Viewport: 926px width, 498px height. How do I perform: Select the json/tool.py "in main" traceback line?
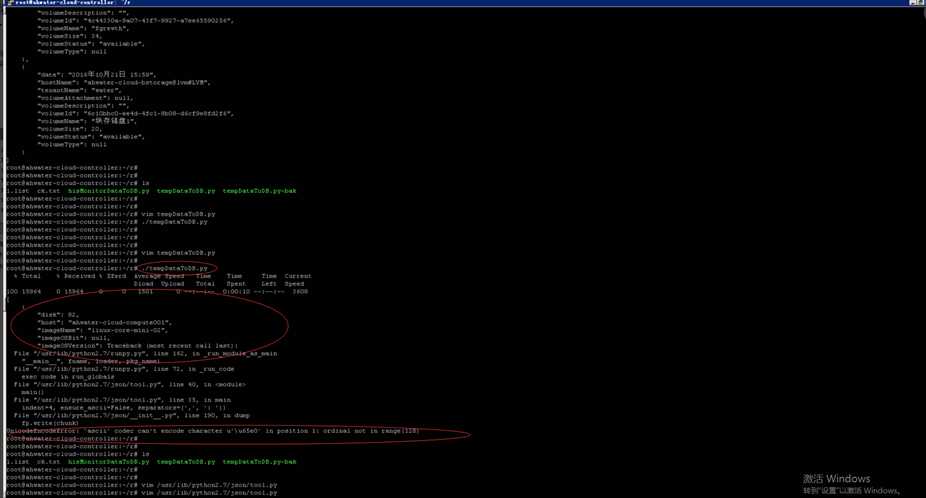click(x=122, y=400)
